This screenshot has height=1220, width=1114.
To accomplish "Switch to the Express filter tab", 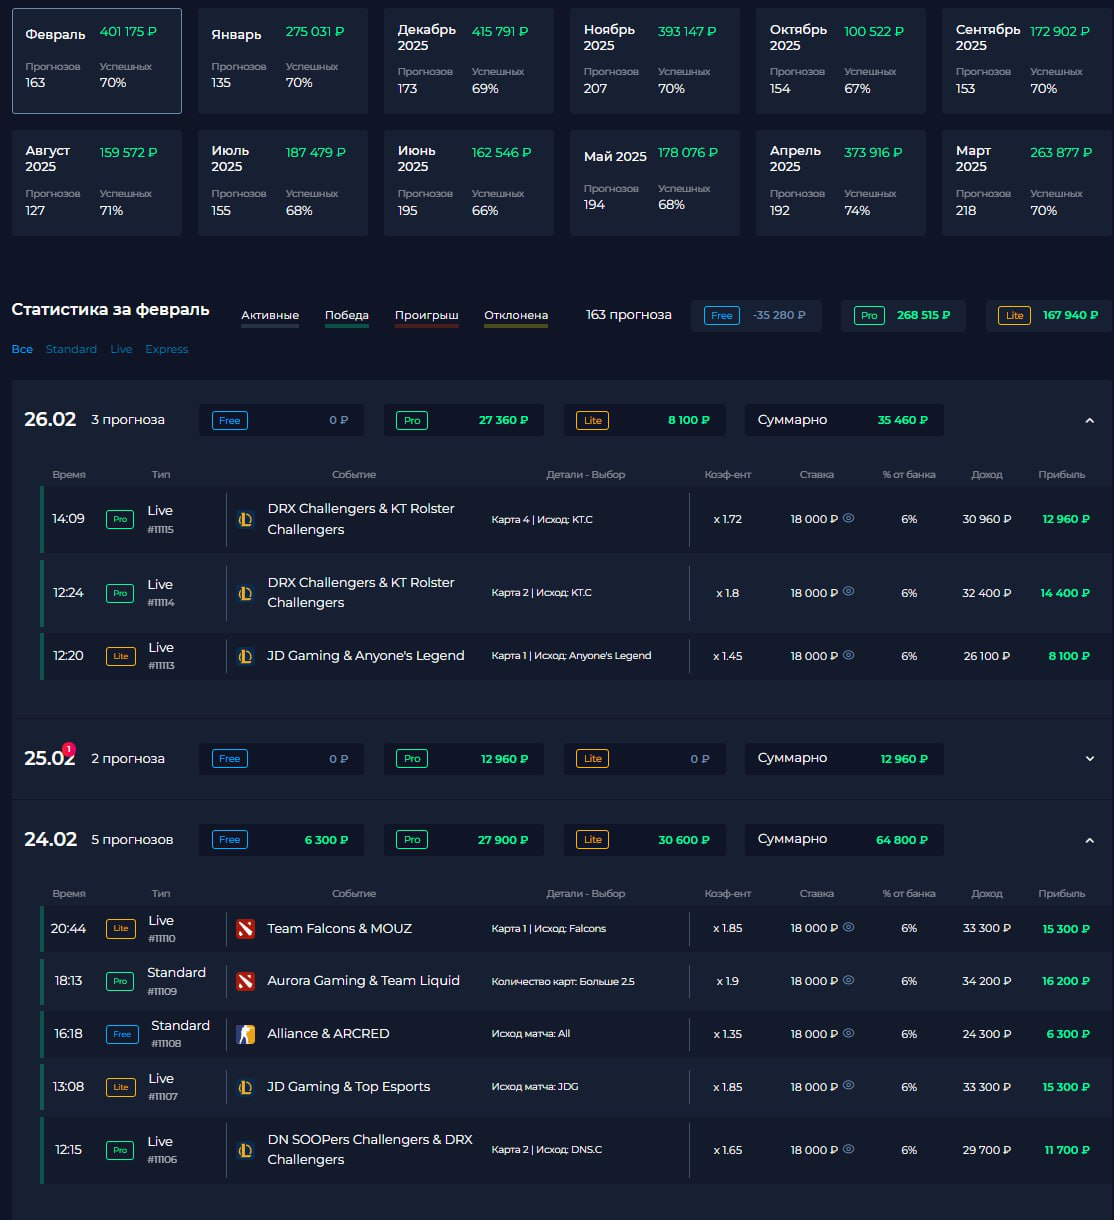I will 166,349.
